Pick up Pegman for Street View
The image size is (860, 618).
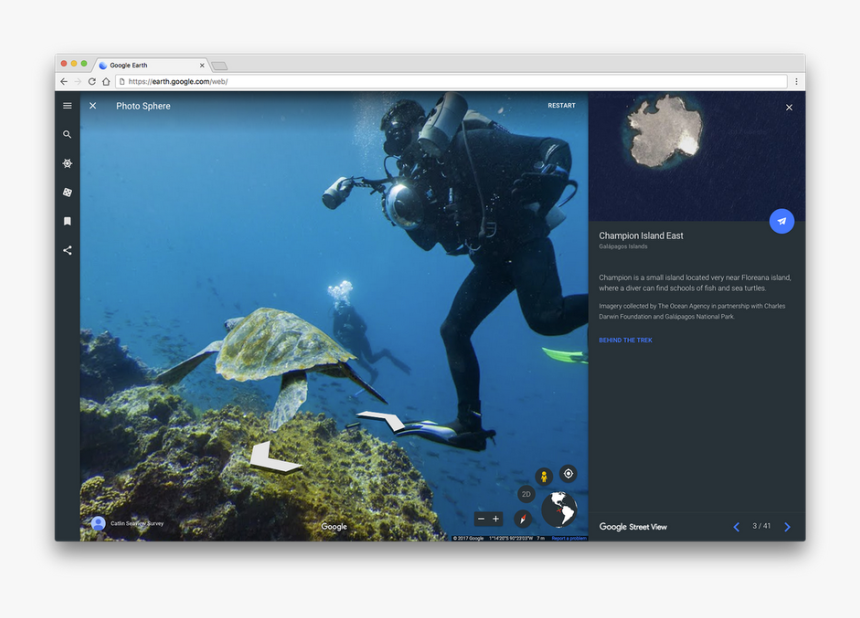542,476
